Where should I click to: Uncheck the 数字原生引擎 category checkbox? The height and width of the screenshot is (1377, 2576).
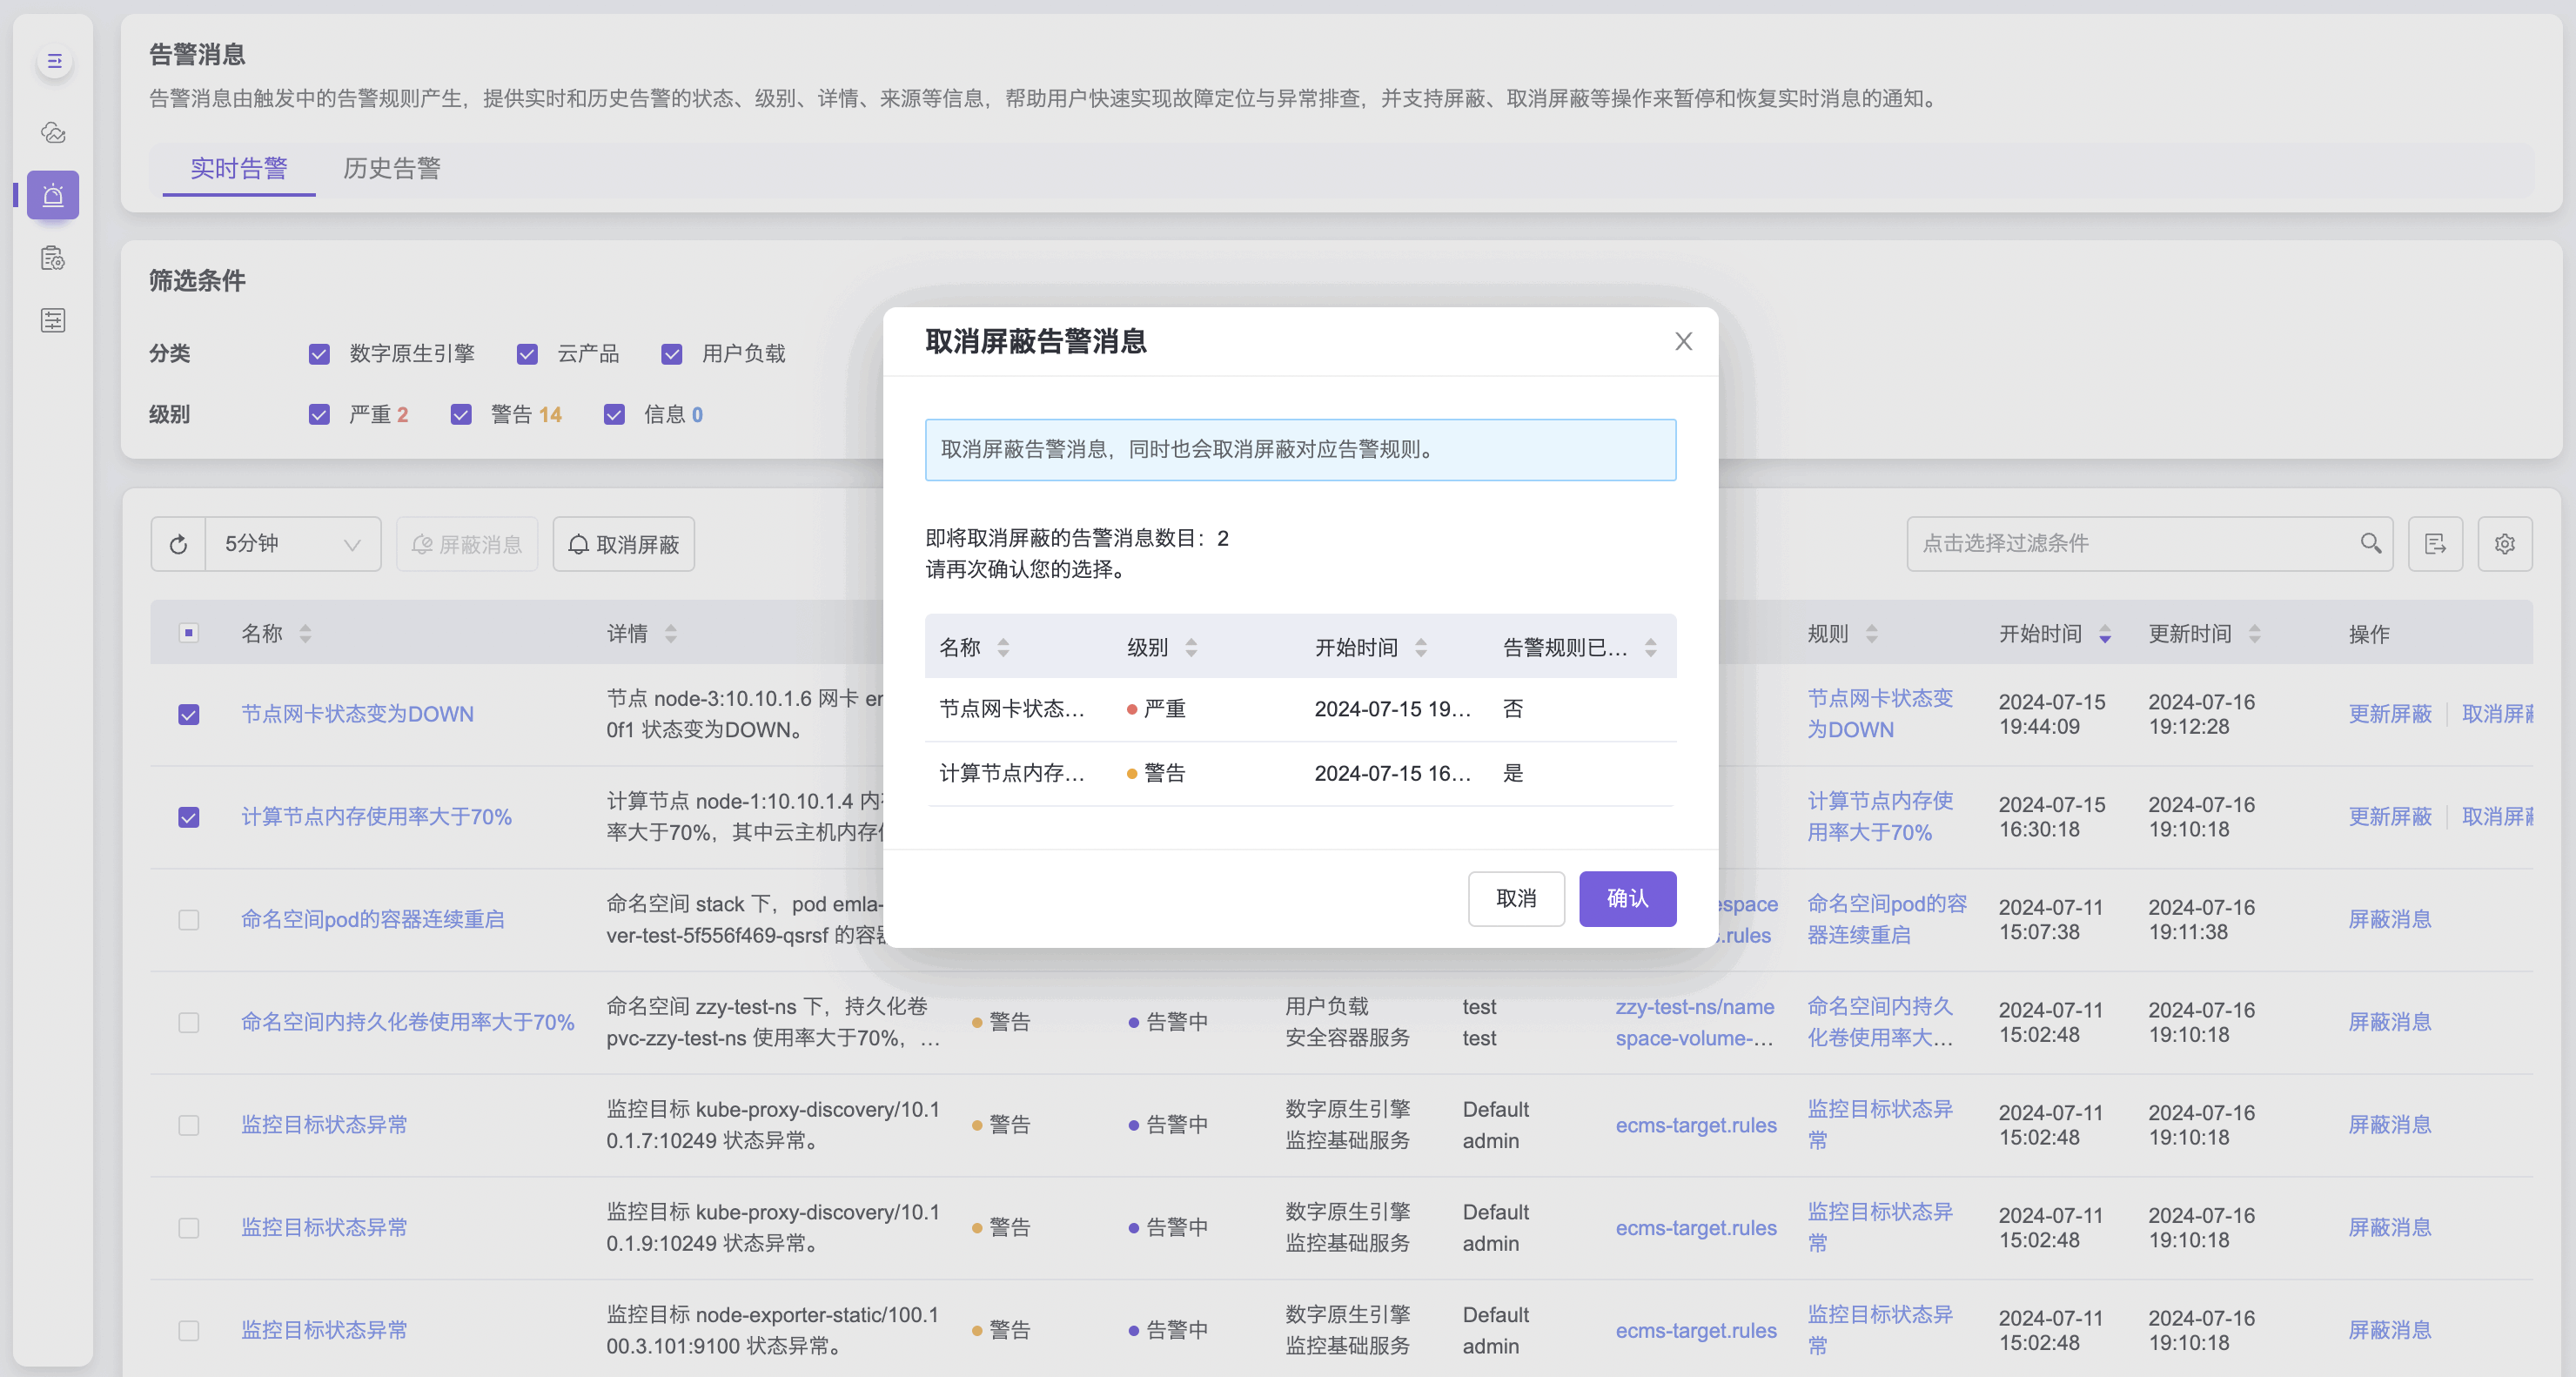coord(319,354)
